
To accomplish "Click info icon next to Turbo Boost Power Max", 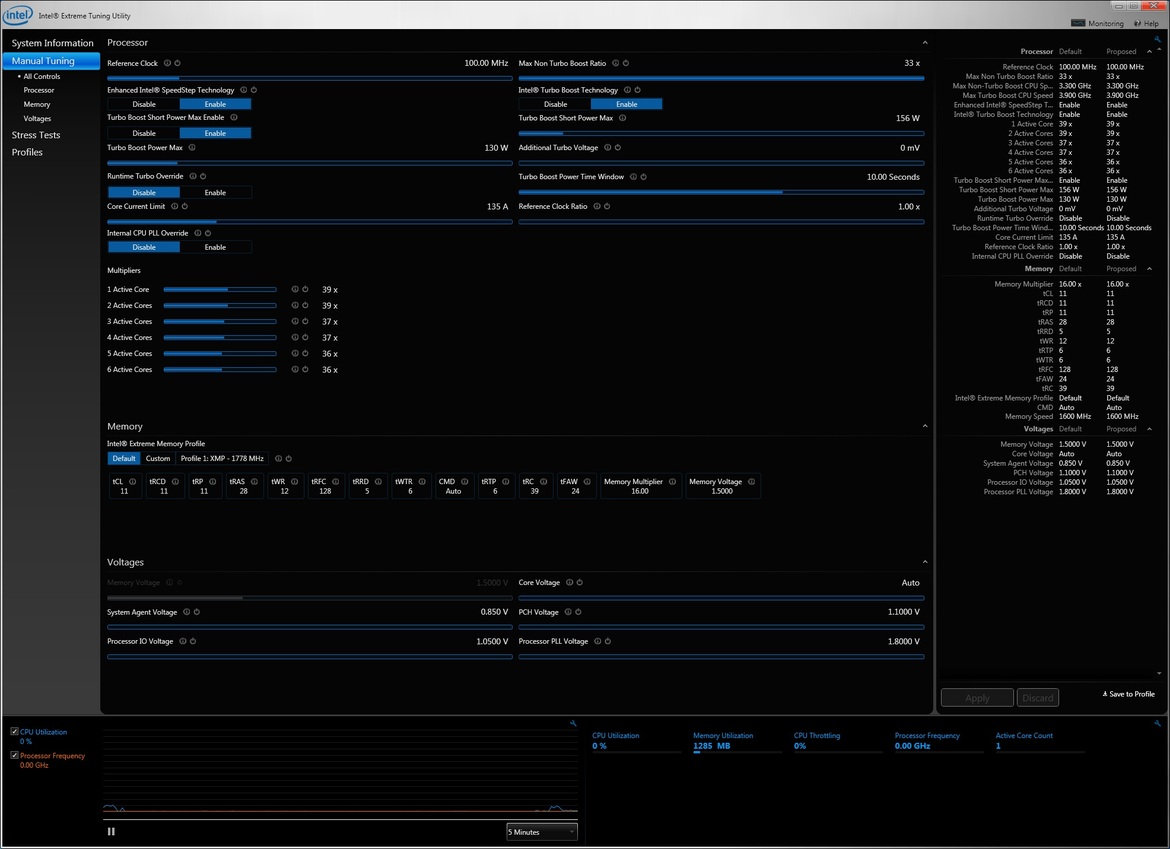I will coord(192,148).
